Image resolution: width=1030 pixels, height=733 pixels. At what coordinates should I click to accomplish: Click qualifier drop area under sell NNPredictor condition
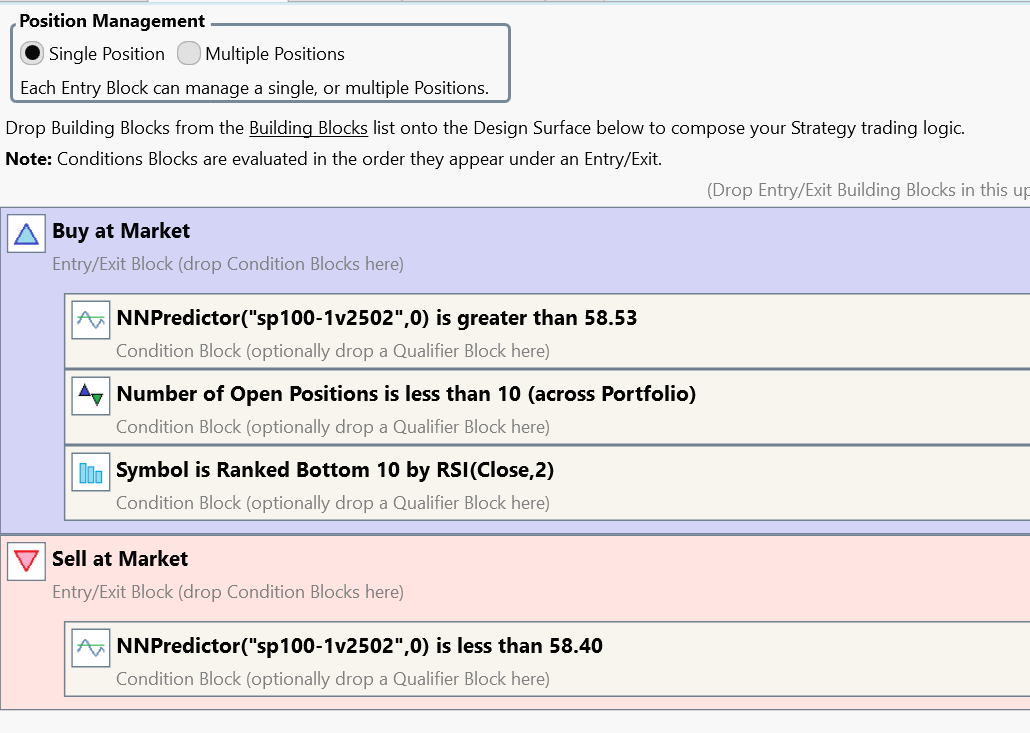(333, 679)
